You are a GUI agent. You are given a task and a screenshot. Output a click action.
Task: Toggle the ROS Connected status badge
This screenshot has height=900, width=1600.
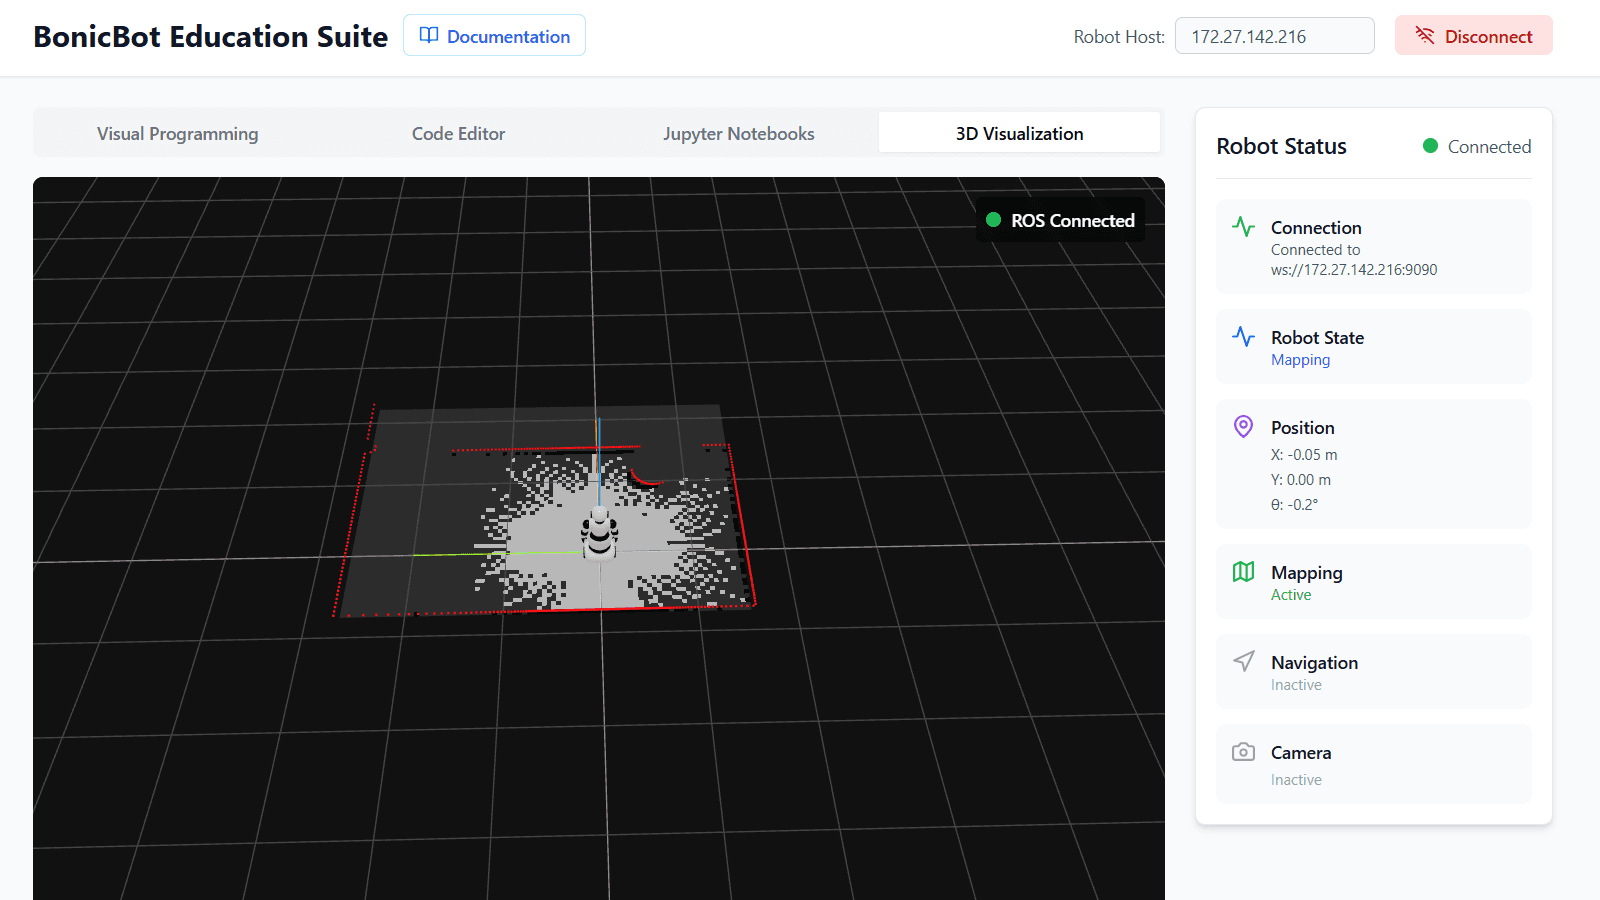(1059, 220)
